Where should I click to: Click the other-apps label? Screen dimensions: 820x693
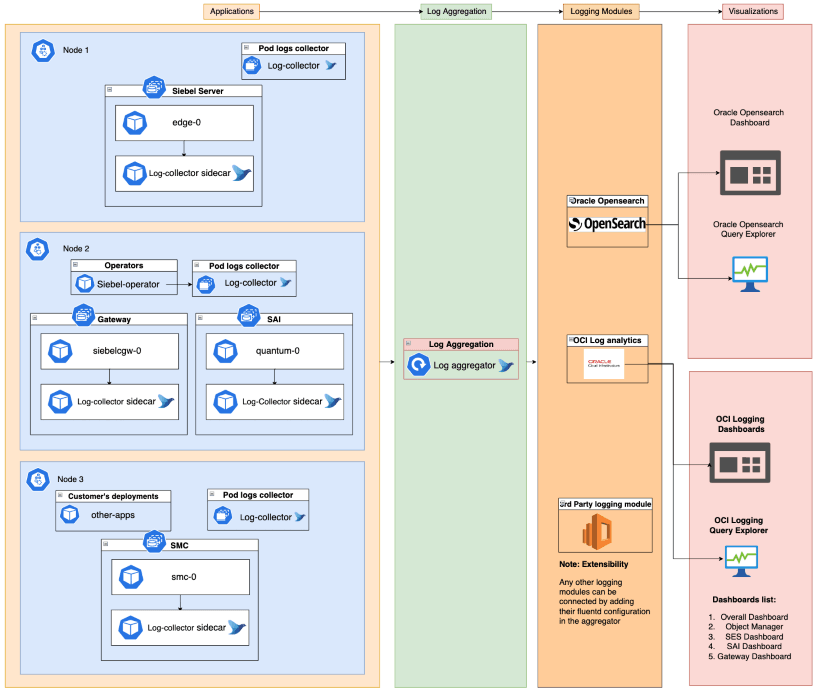click(113, 515)
